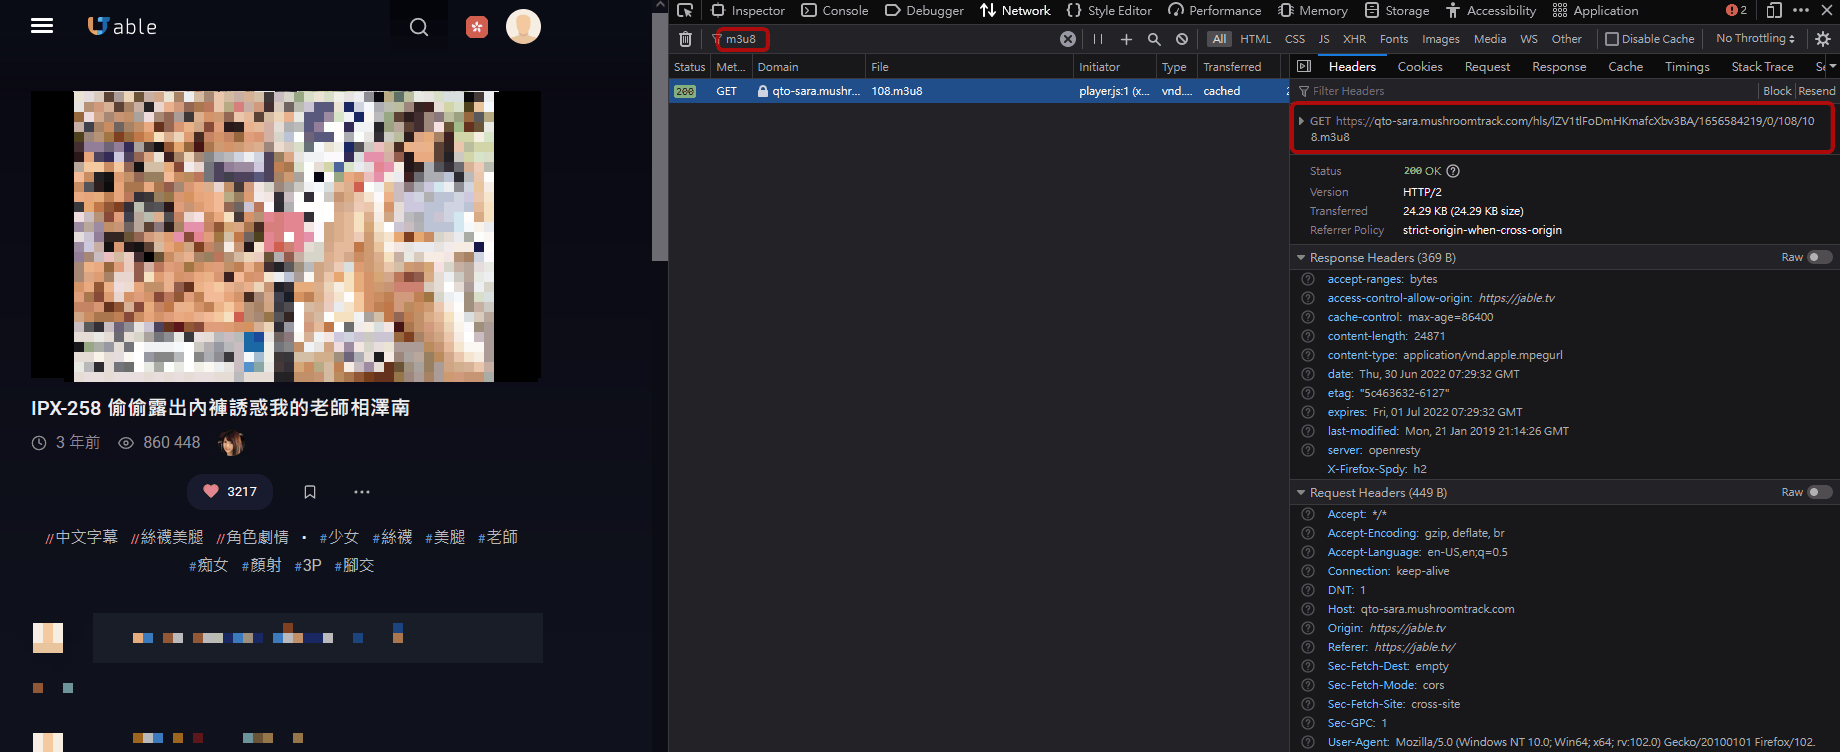Toggle Responsive Design Mode icon
Screen dimensions: 1840x752
1774,11
